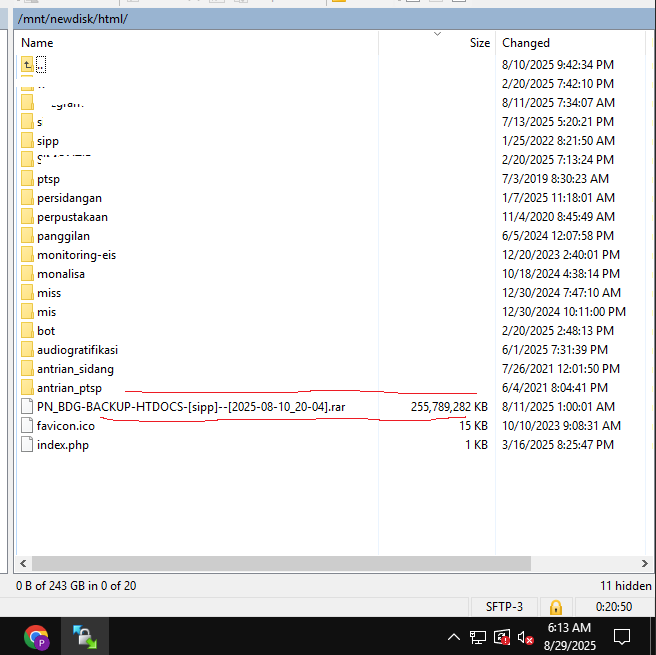Image resolution: width=656 pixels, height=655 pixels.
Task: Click the perpustakaan folder icon
Action: tap(27, 217)
